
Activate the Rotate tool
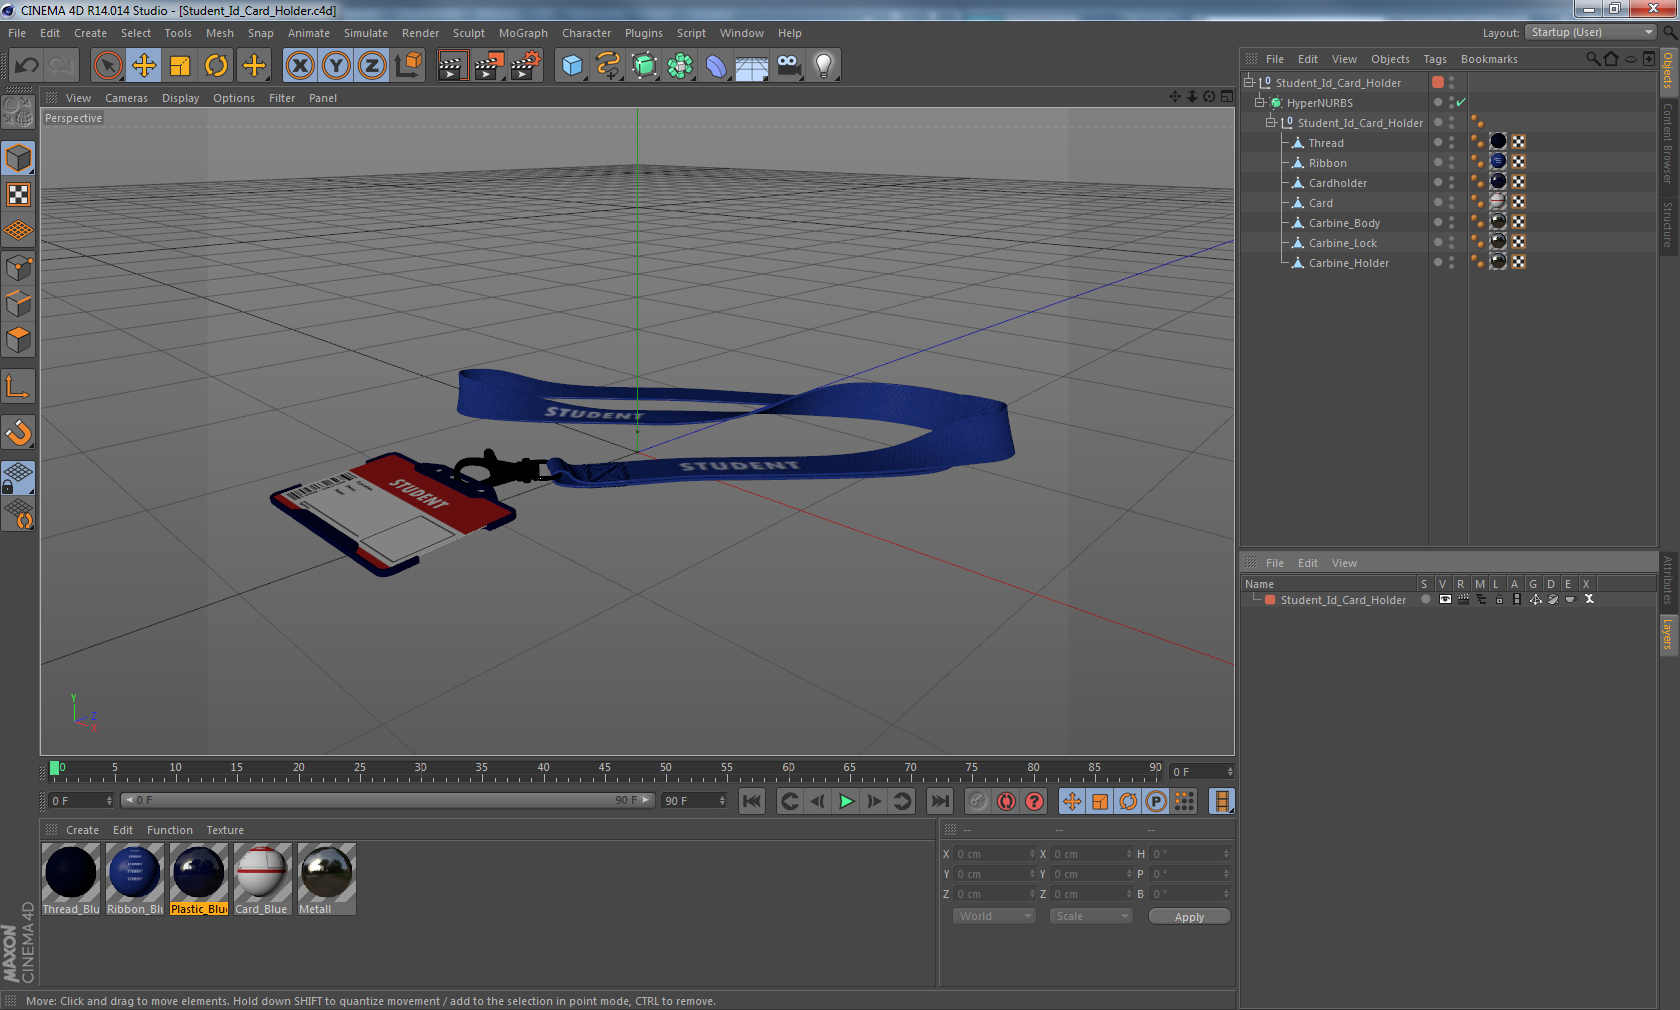[216, 66]
